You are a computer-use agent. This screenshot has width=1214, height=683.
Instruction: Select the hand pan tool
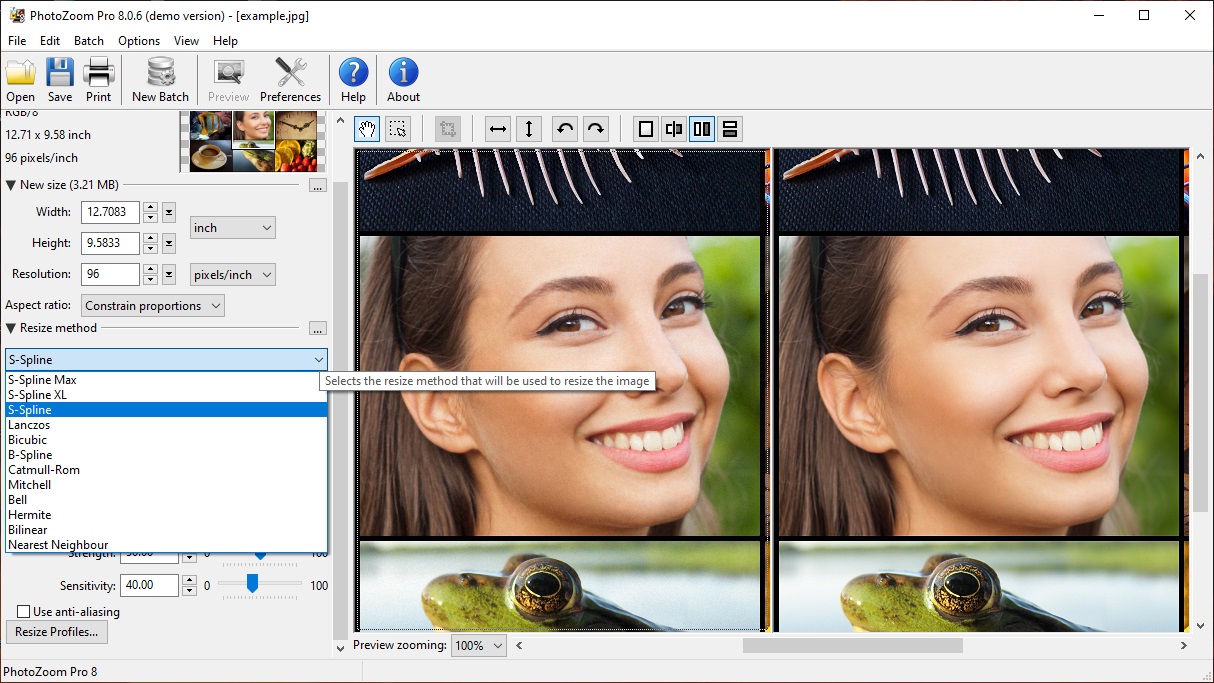[x=367, y=129]
